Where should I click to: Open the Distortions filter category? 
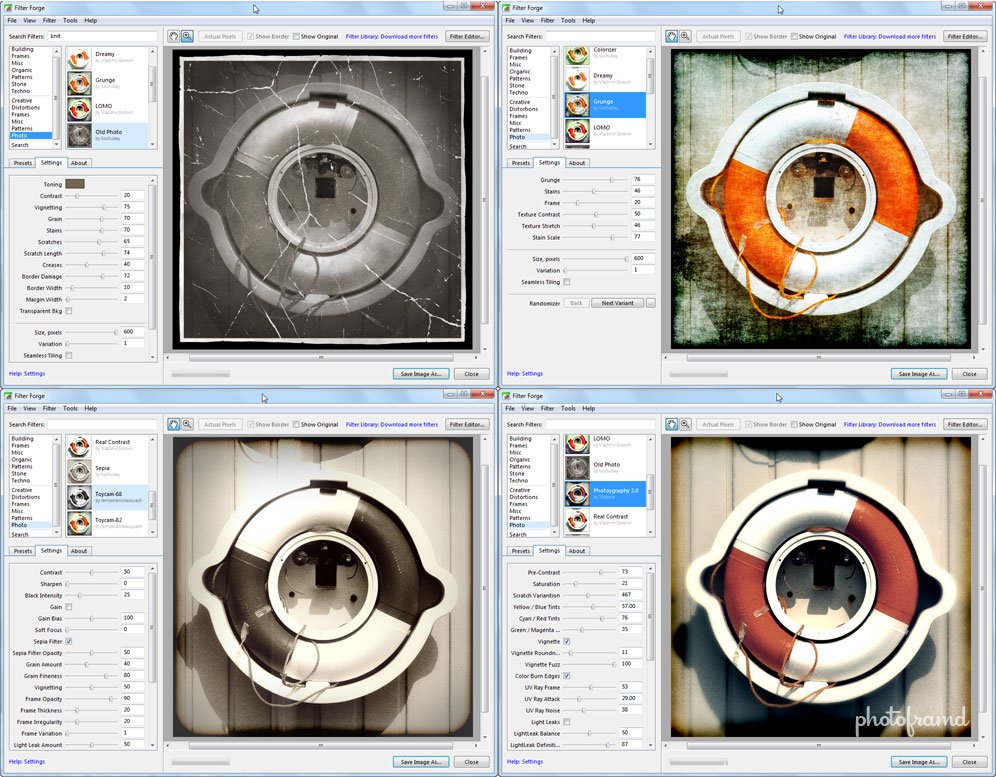[26, 107]
